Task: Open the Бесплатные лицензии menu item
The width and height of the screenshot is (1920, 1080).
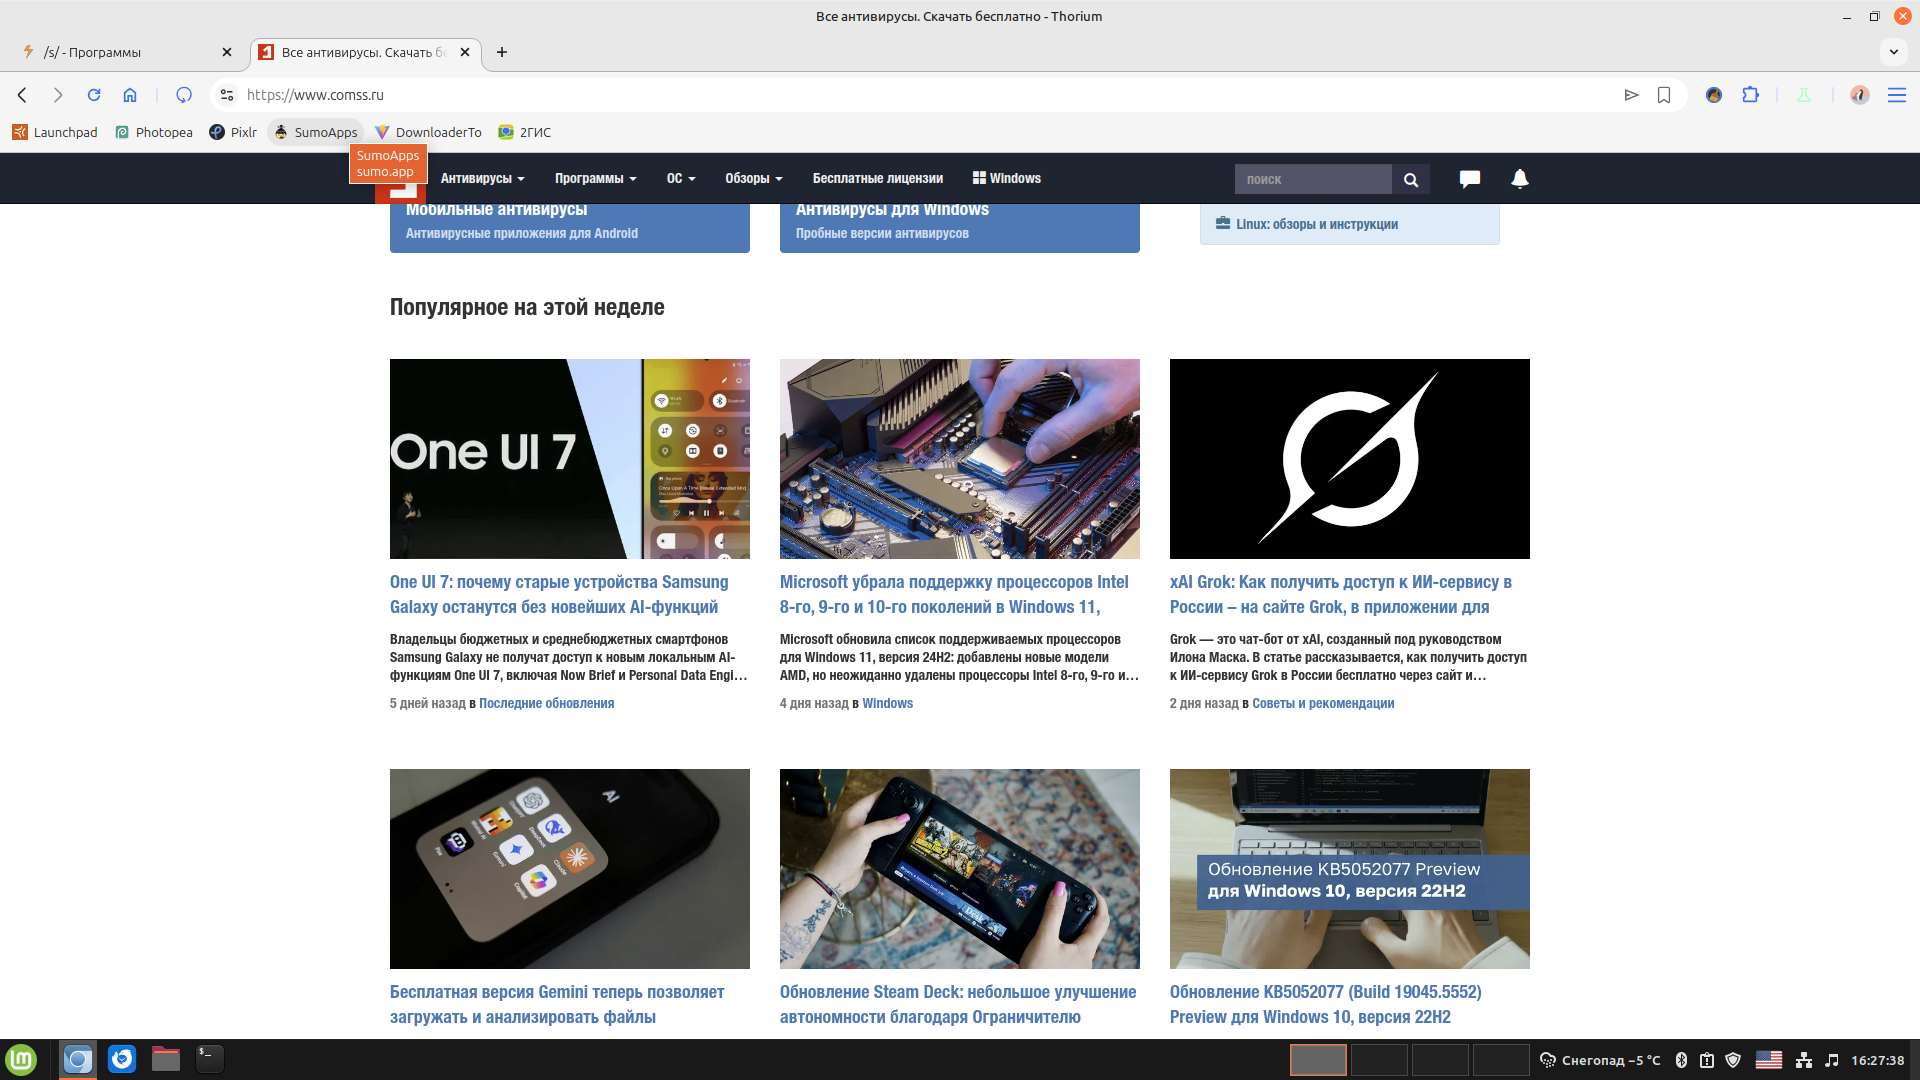Action: [x=878, y=178]
